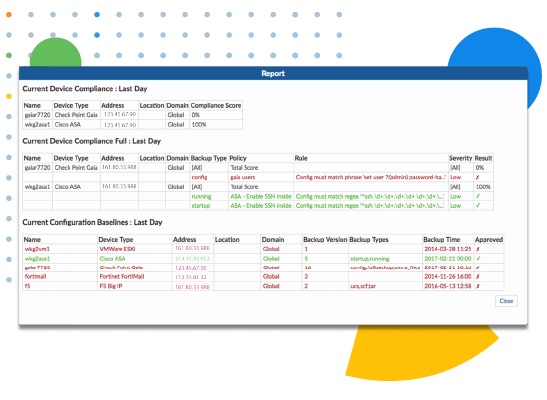Click the green check result for running backup
This screenshot has height=400, width=547.
478,196
